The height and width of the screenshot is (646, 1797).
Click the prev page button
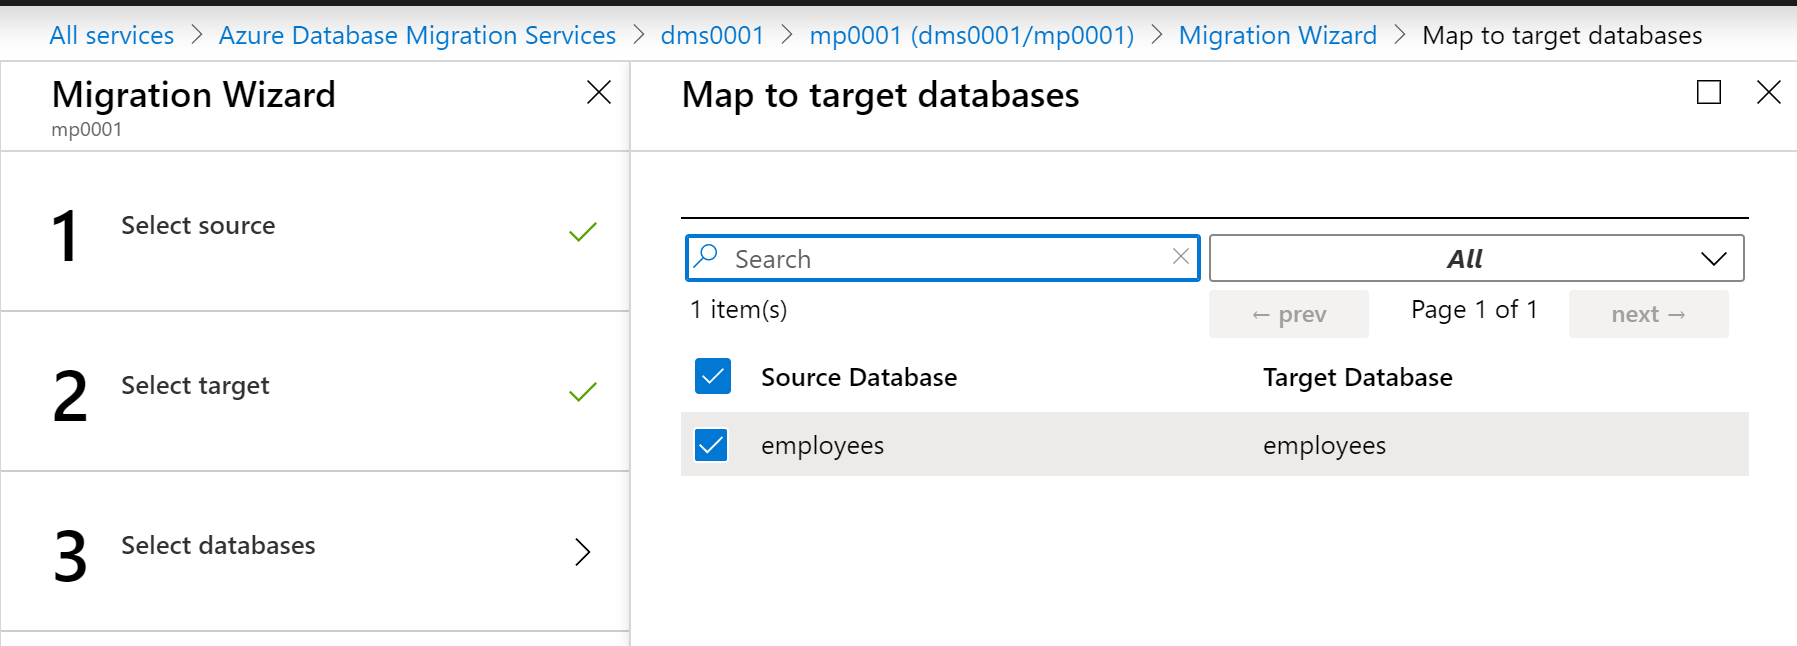tap(1288, 314)
